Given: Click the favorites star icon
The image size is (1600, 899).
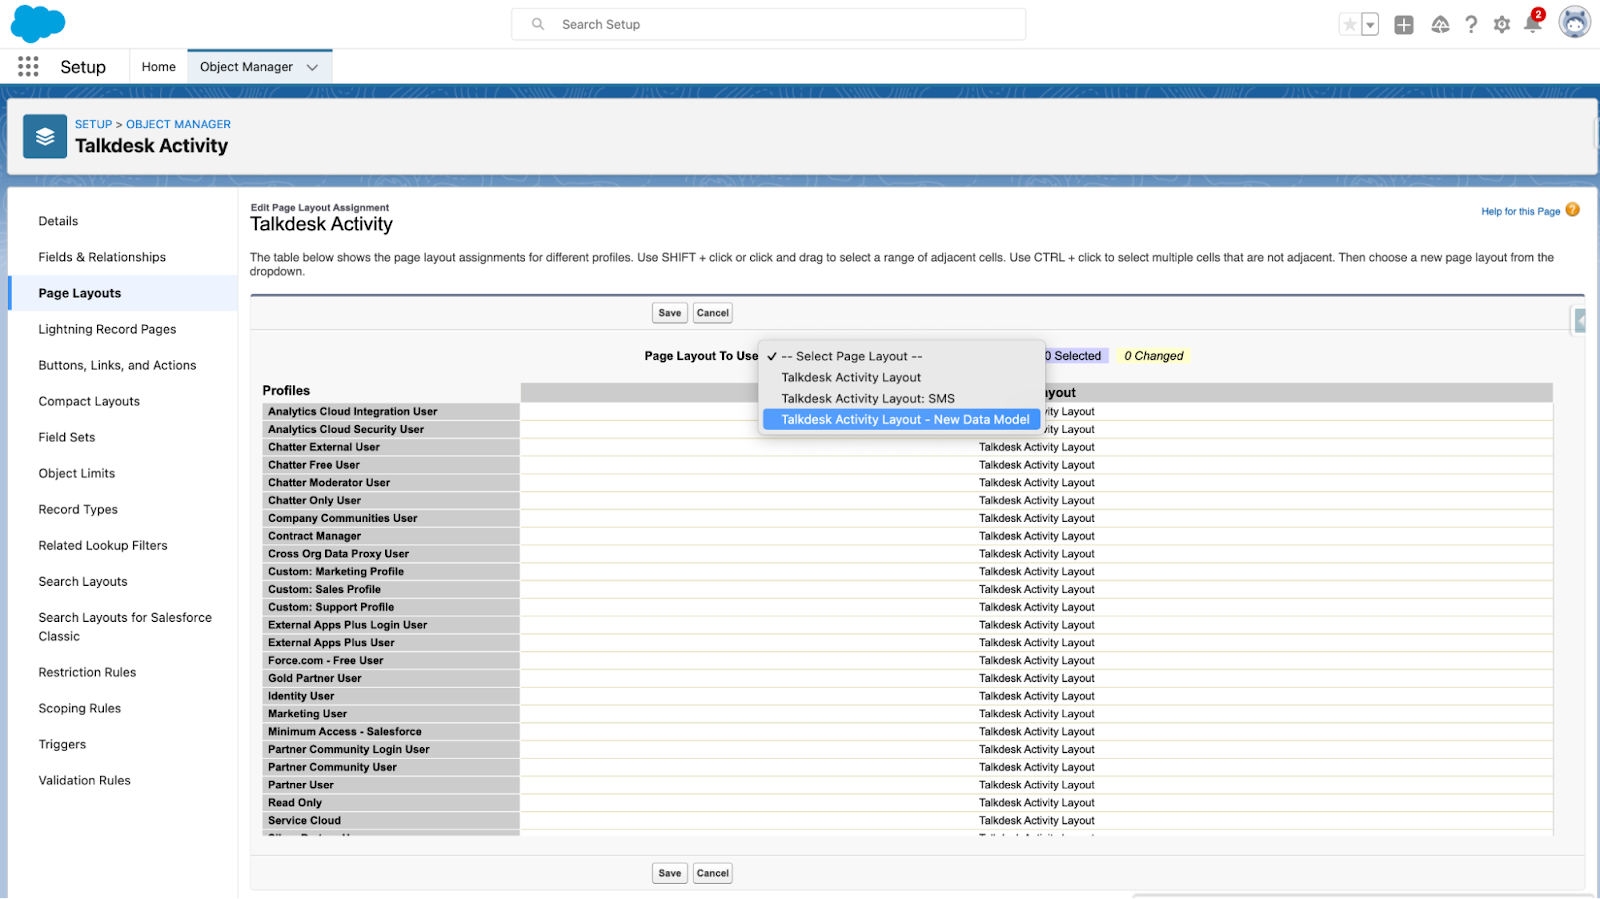Looking at the screenshot, I should [1350, 25].
